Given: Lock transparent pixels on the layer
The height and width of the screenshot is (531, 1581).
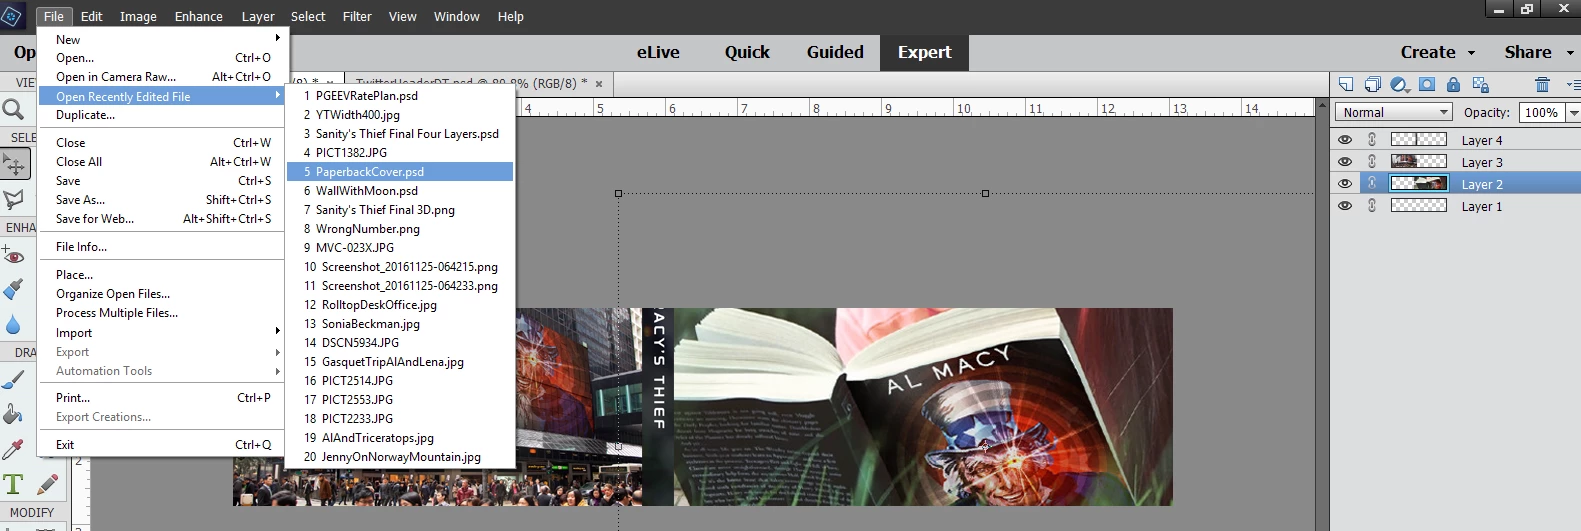Looking at the screenshot, I should click(x=1481, y=85).
